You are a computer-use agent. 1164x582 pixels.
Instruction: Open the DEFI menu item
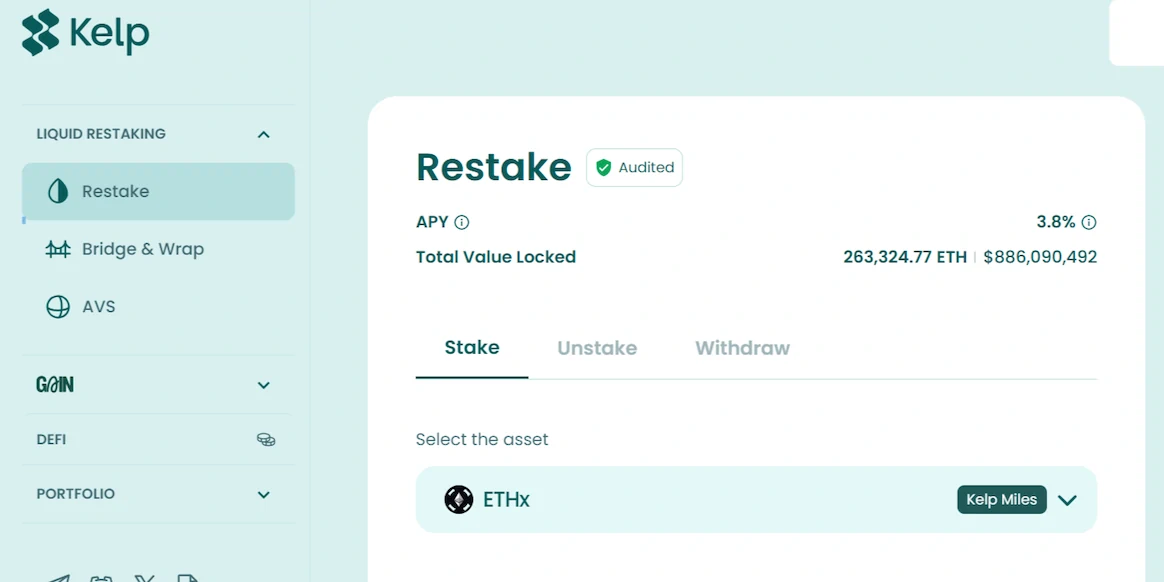(x=52, y=439)
